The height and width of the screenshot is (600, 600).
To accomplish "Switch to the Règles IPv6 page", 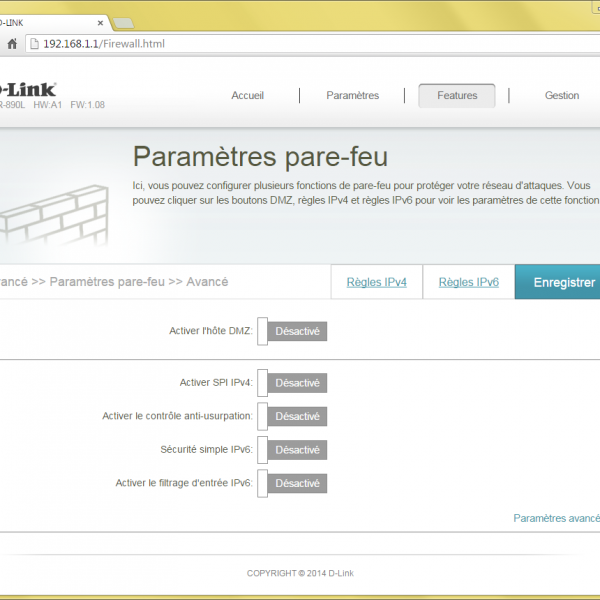I will coord(468,283).
